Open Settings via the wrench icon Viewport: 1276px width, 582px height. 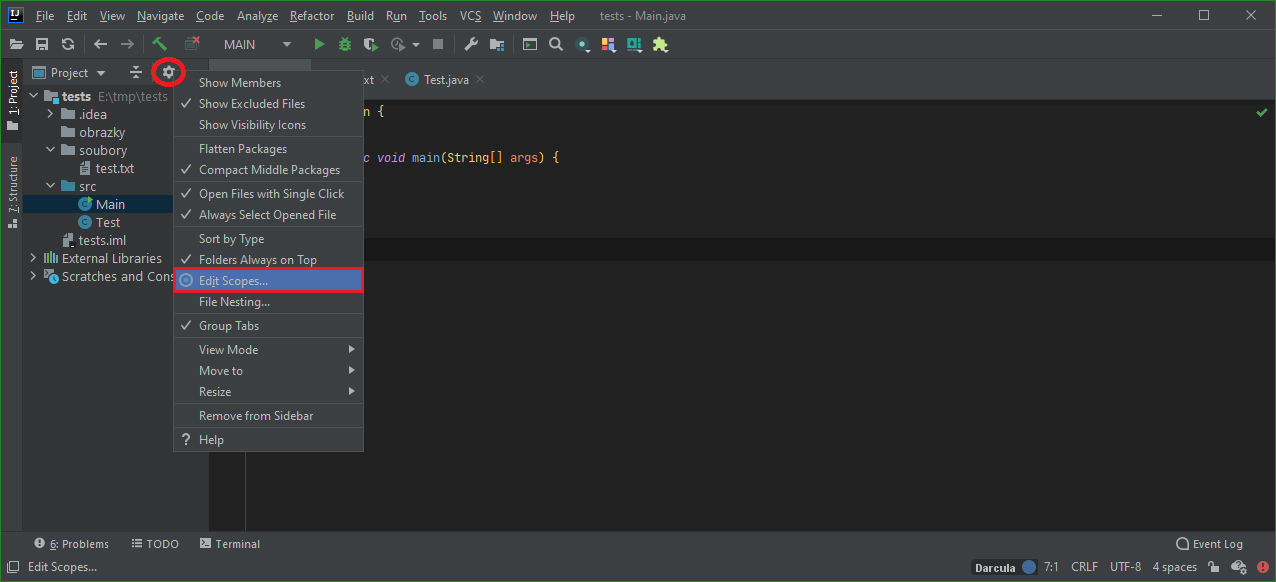pos(470,44)
